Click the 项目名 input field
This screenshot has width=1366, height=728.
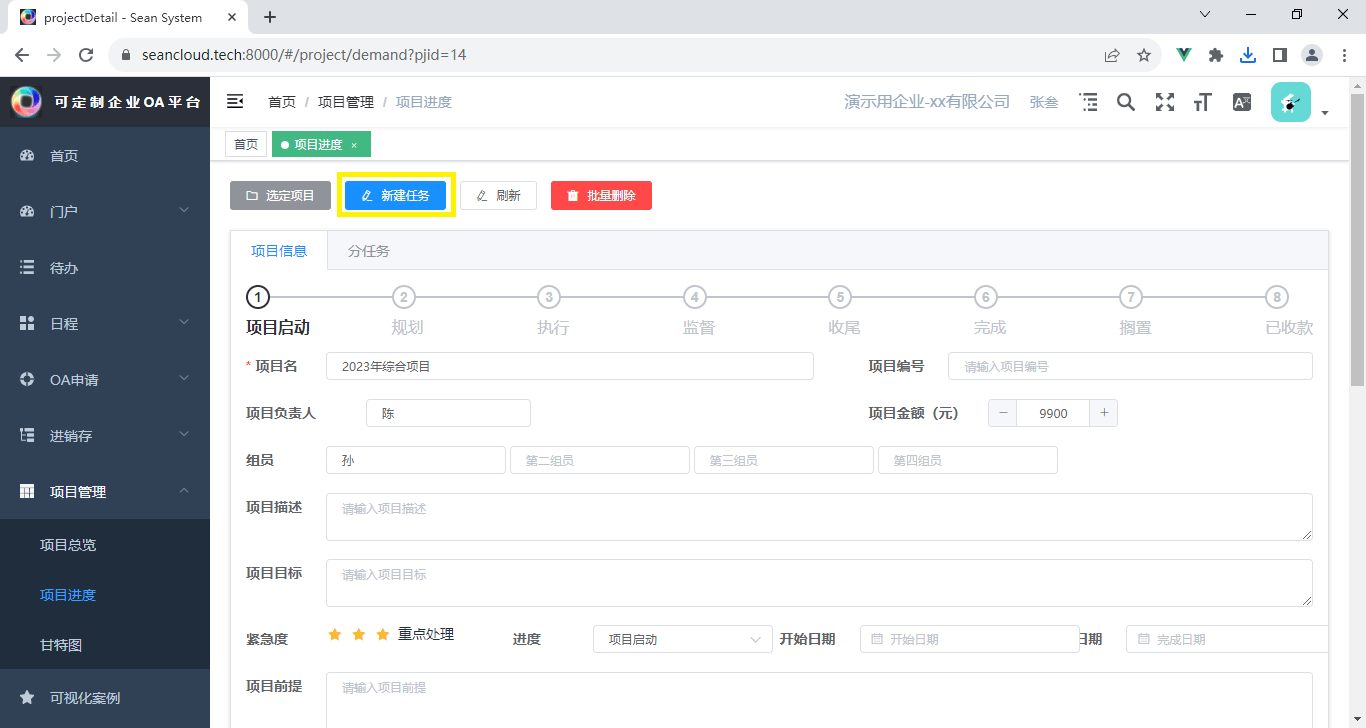[x=570, y=366]
